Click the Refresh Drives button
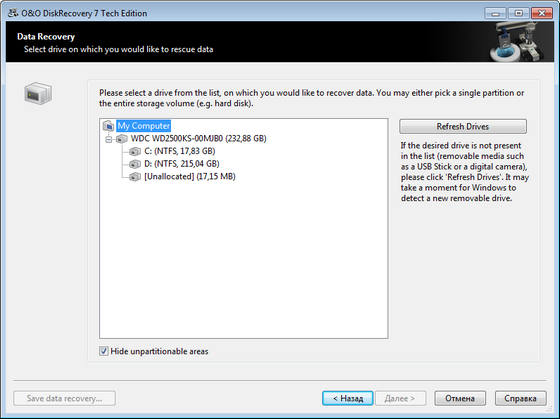The image size is (560, 419). [x=463, y=126]
